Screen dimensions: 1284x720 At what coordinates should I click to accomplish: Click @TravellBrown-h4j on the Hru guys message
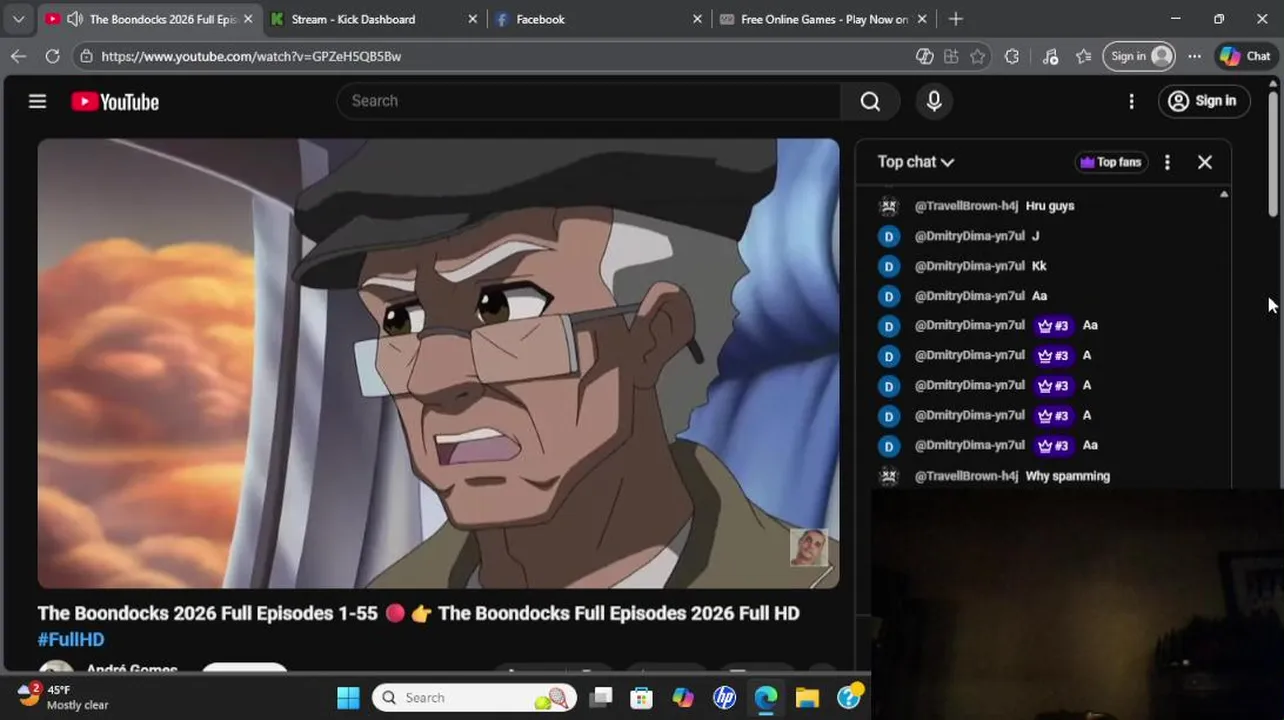(966, 206)
